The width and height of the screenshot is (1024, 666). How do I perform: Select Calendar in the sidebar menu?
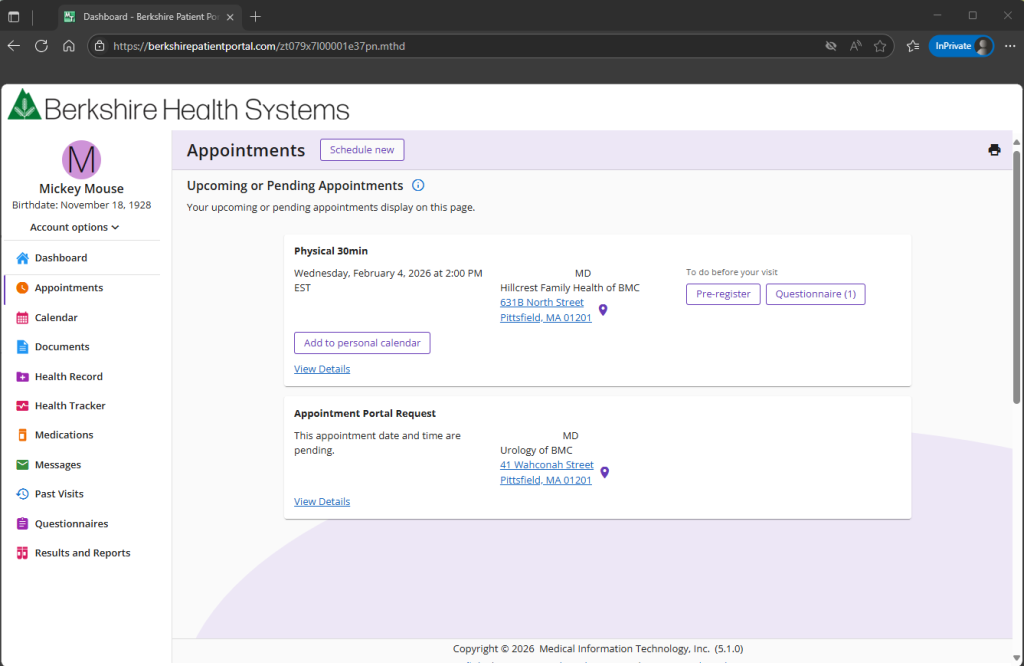[55, 318]
